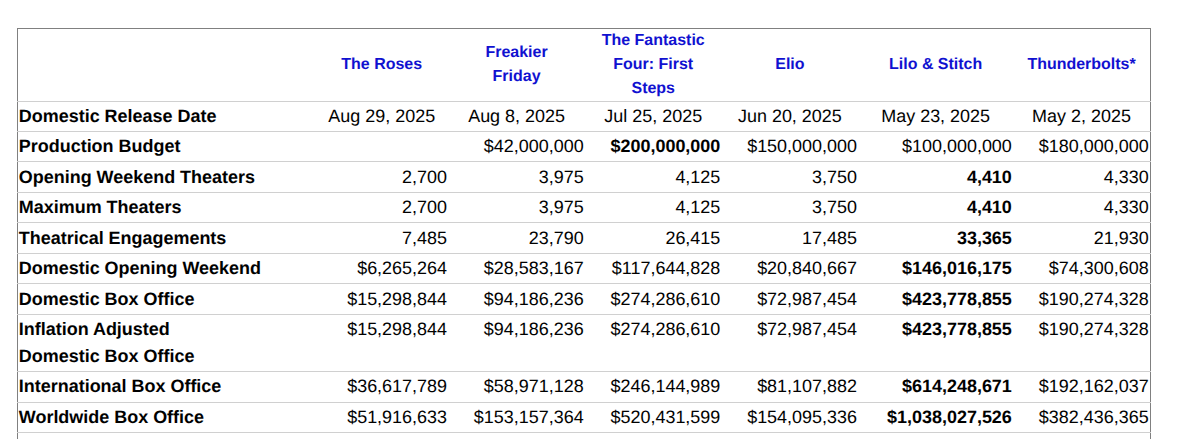Screen dimensions: 1181x439
Task: Click the Production Budget row label
Action: [100, 146]
